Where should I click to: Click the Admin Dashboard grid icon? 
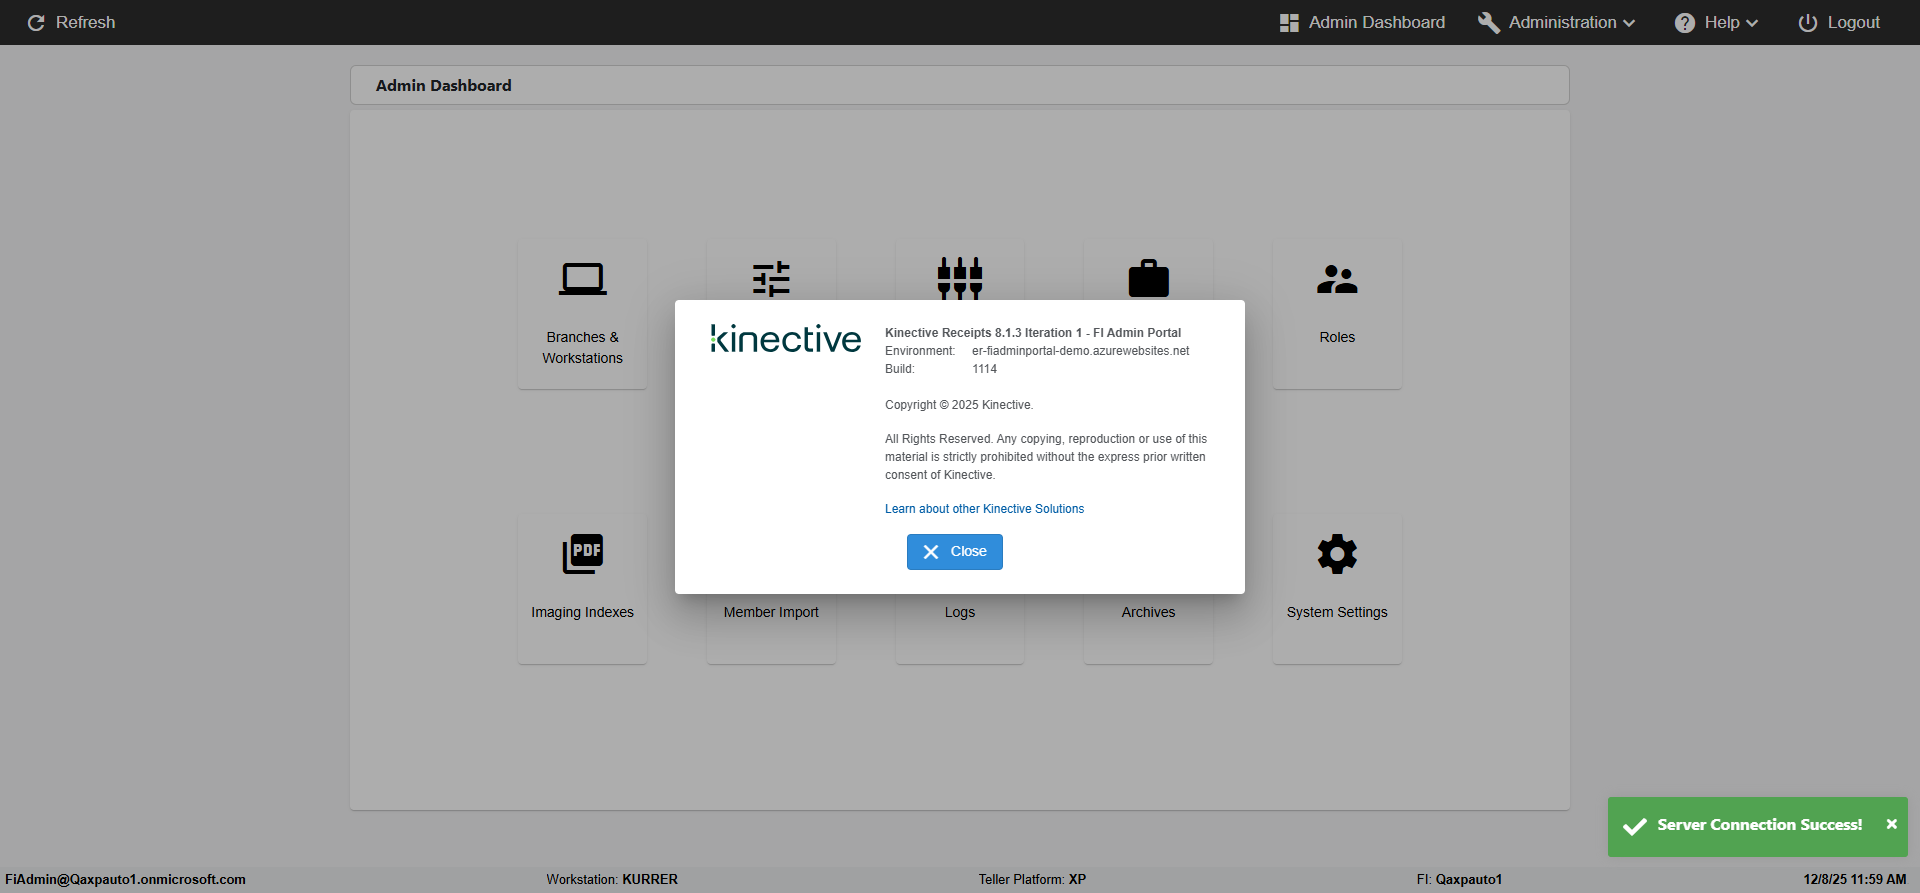(1289, 23)
